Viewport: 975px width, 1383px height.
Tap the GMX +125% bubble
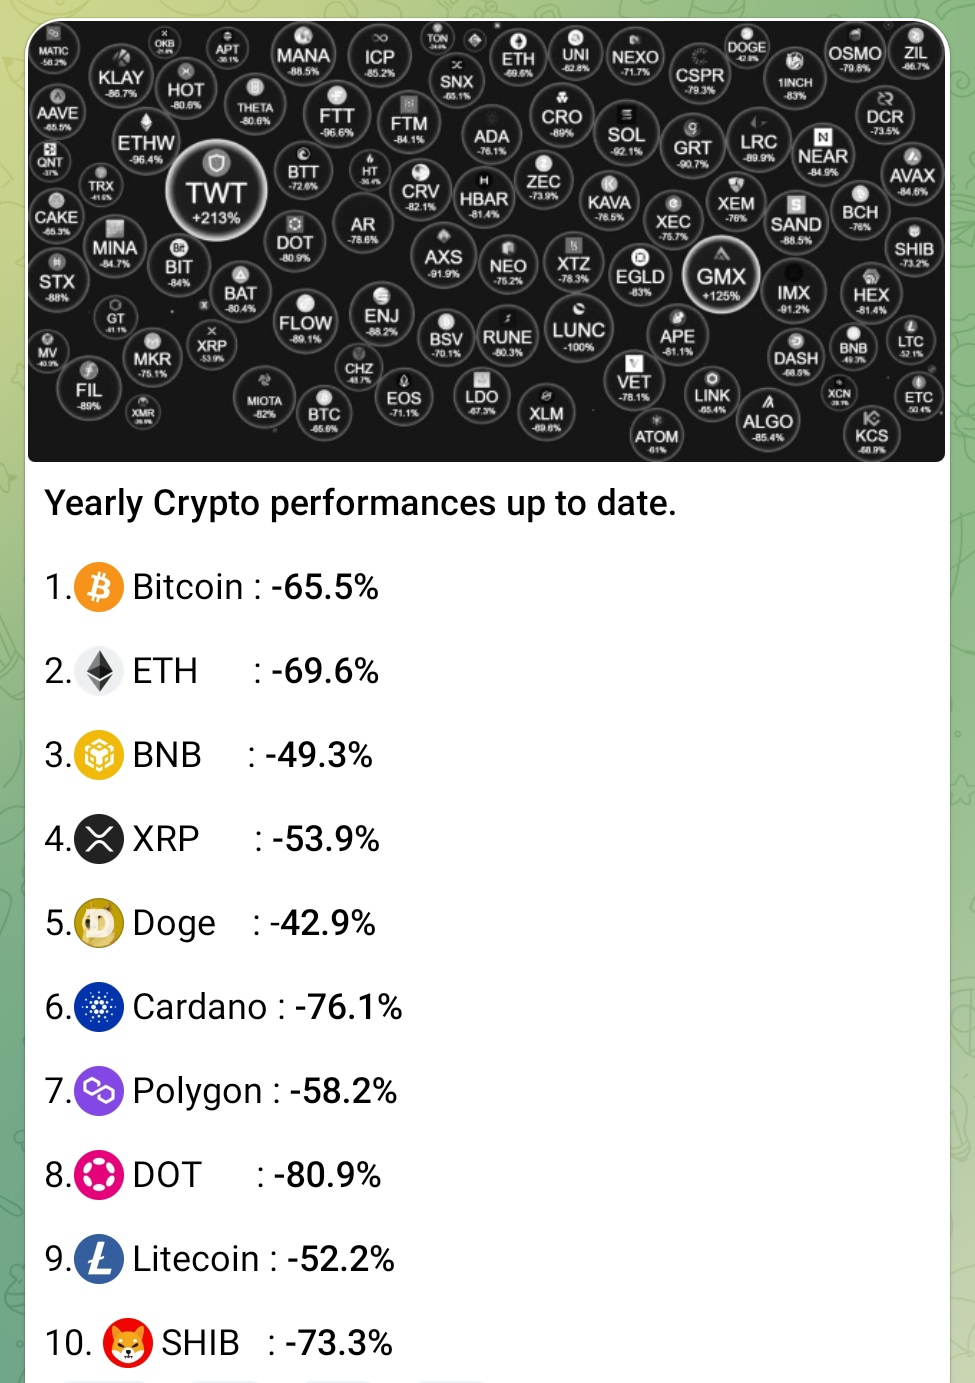[x=721, y=275]
